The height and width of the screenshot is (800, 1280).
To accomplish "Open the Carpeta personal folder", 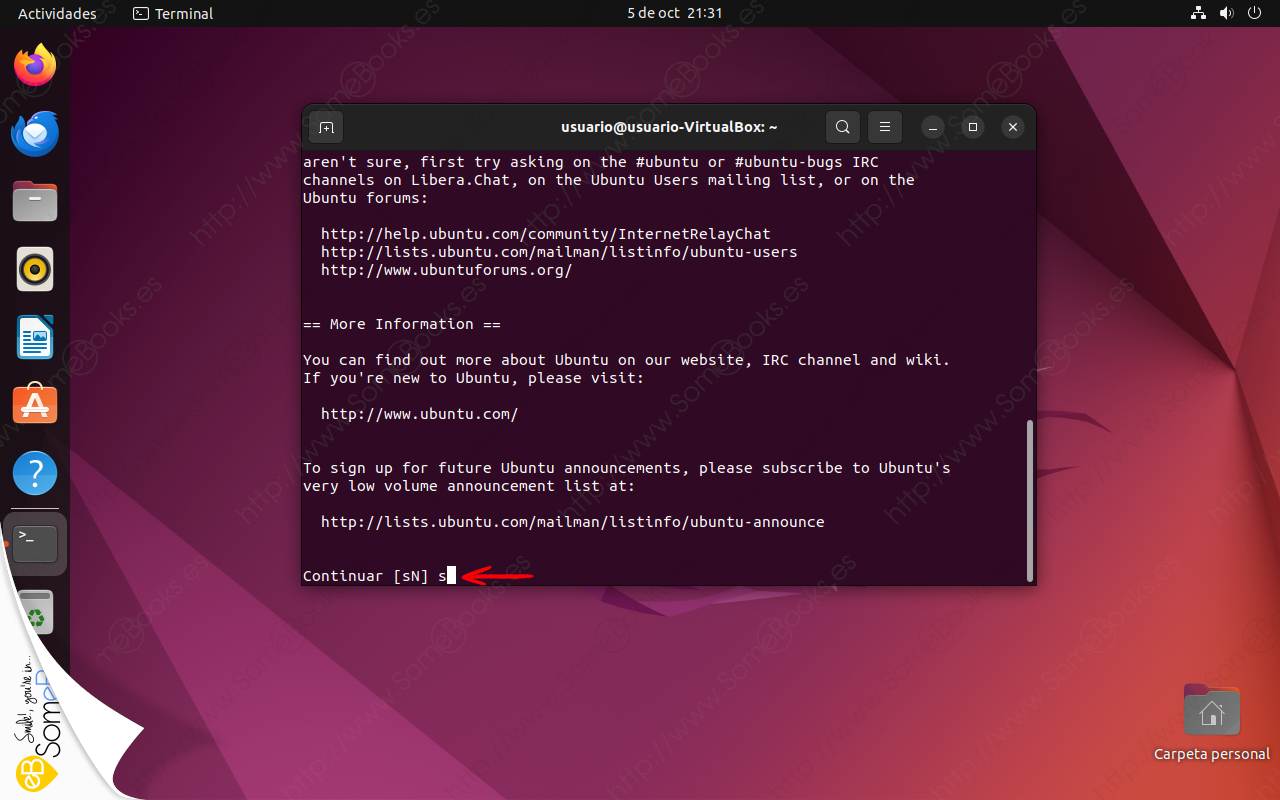I will 1211,710.
